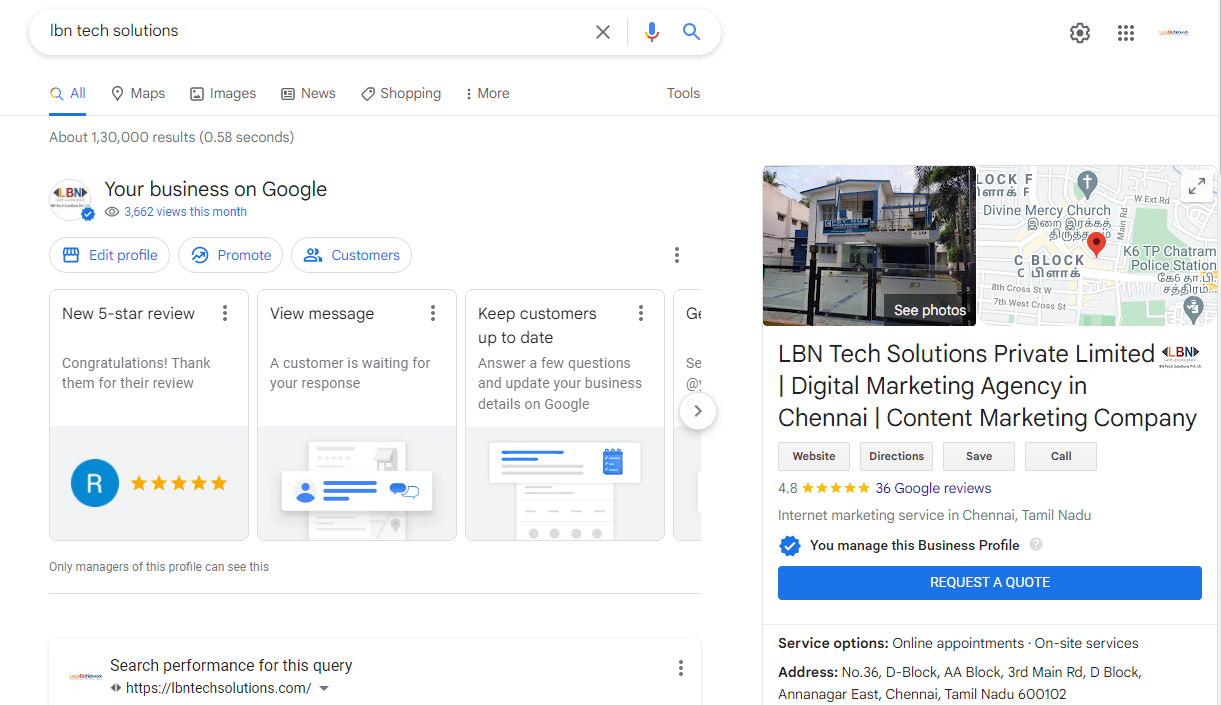Save the business listing

[979, 456]
